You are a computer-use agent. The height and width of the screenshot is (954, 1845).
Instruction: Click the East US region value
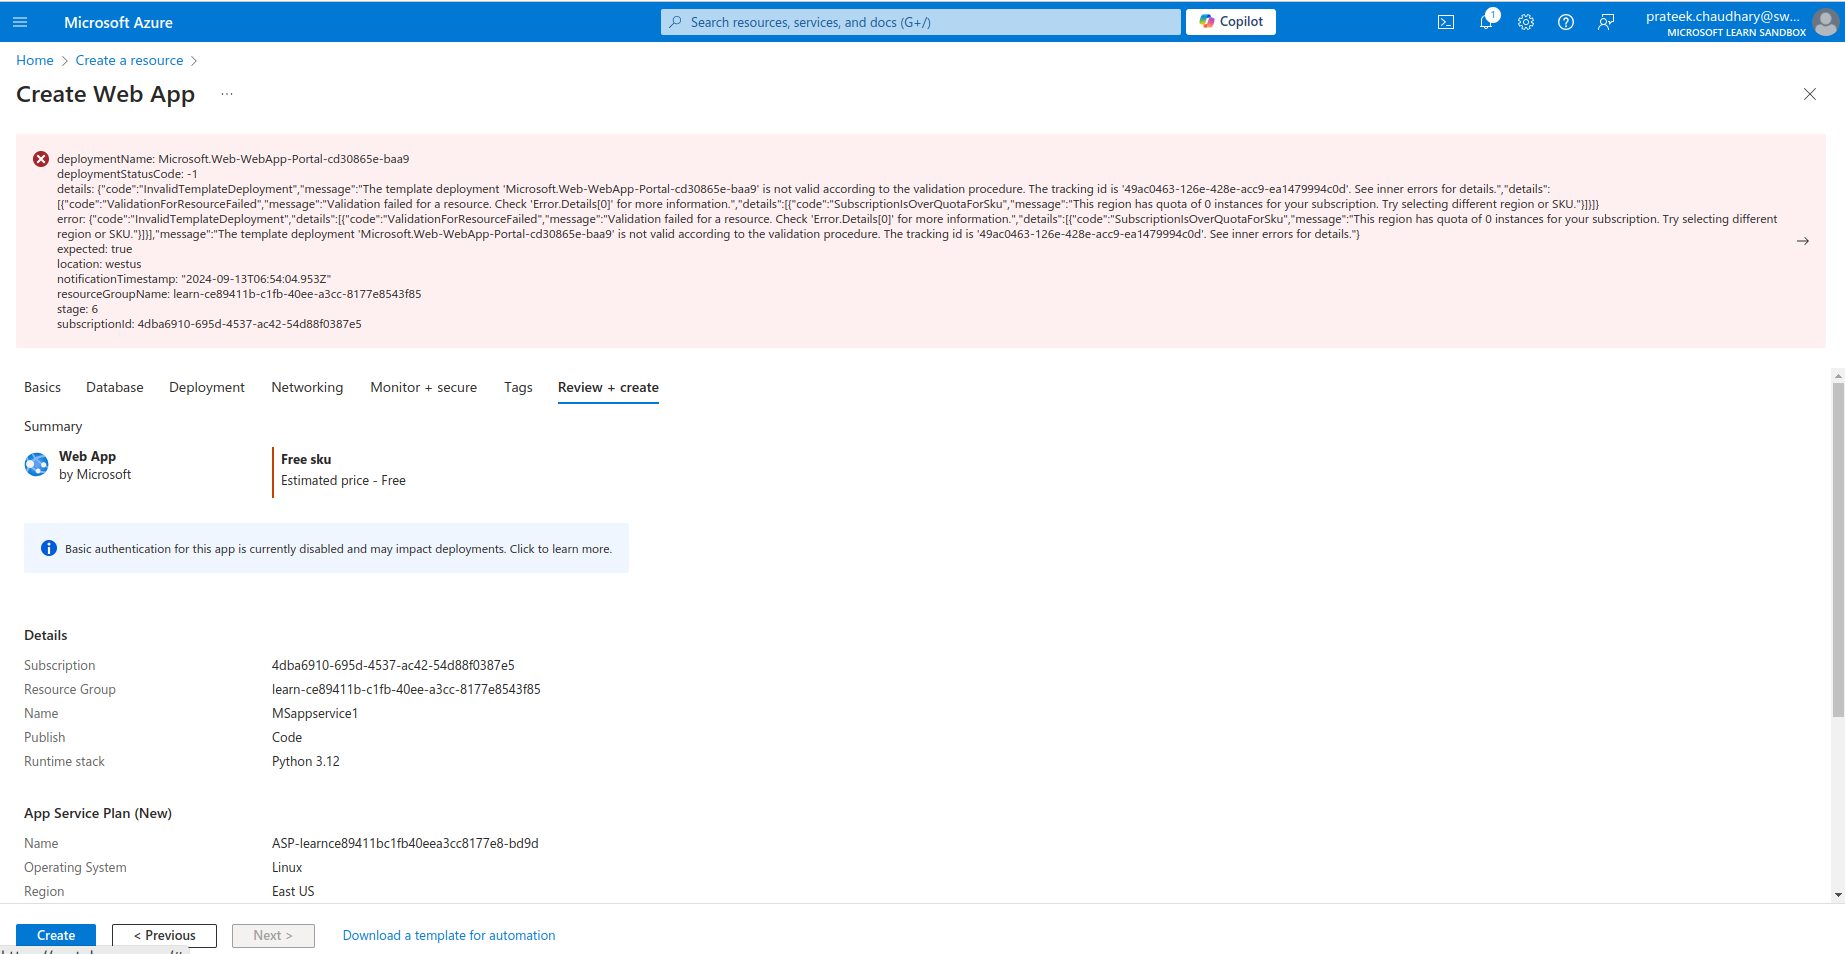293,891
